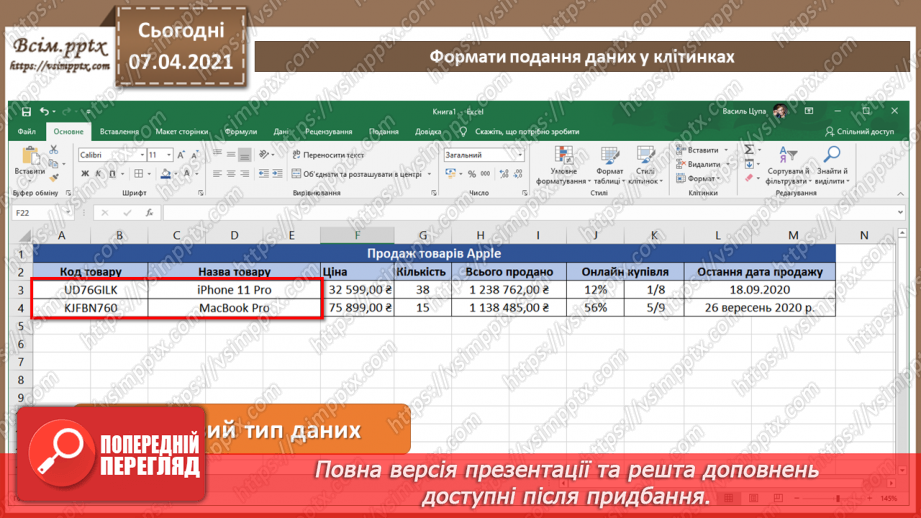Image resolution: width=921 pixels, height=518 pixels.
Task: Switch to the Макет сторінки tab
Action: coord(181,132)
